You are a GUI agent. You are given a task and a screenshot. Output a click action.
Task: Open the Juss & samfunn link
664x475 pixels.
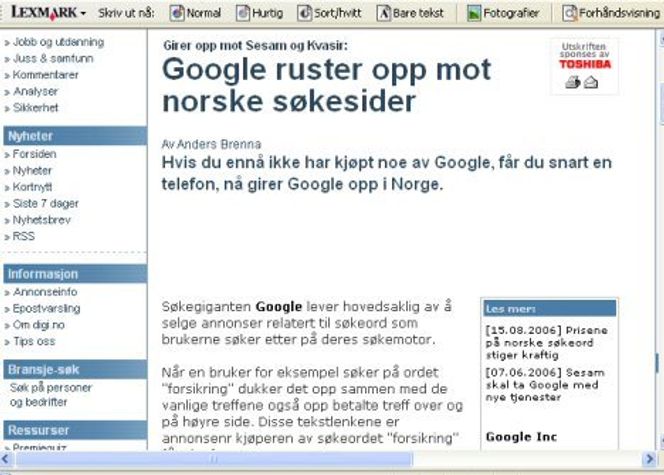tap(53, 58)
